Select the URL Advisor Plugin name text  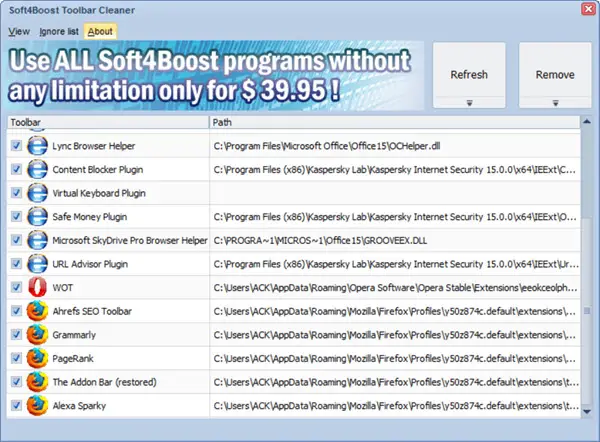[x=90, y=264]
